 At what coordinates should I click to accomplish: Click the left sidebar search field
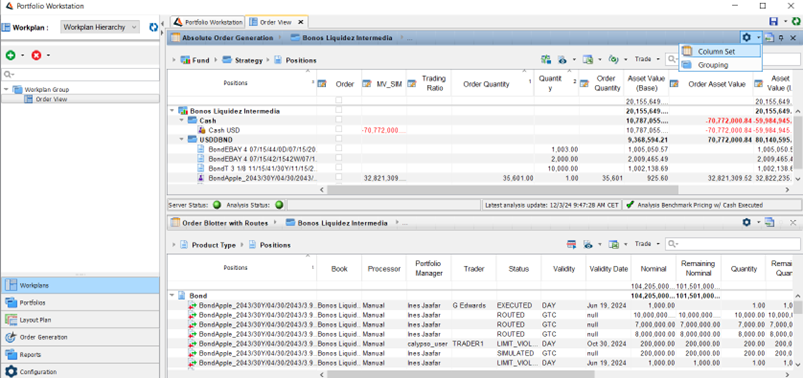(x=80, y=75)
